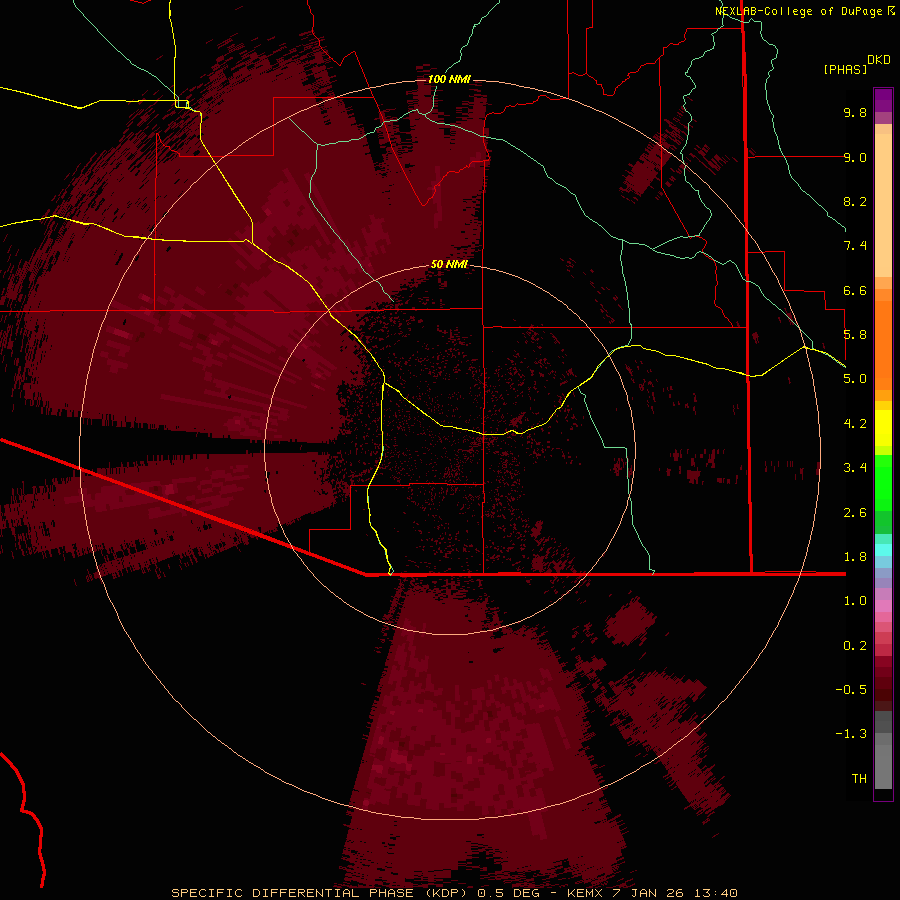Image resolution: width=900 pixels, height=900 pixels.
Task: Click the TH threshold label on scale
Action: point(859,779)
